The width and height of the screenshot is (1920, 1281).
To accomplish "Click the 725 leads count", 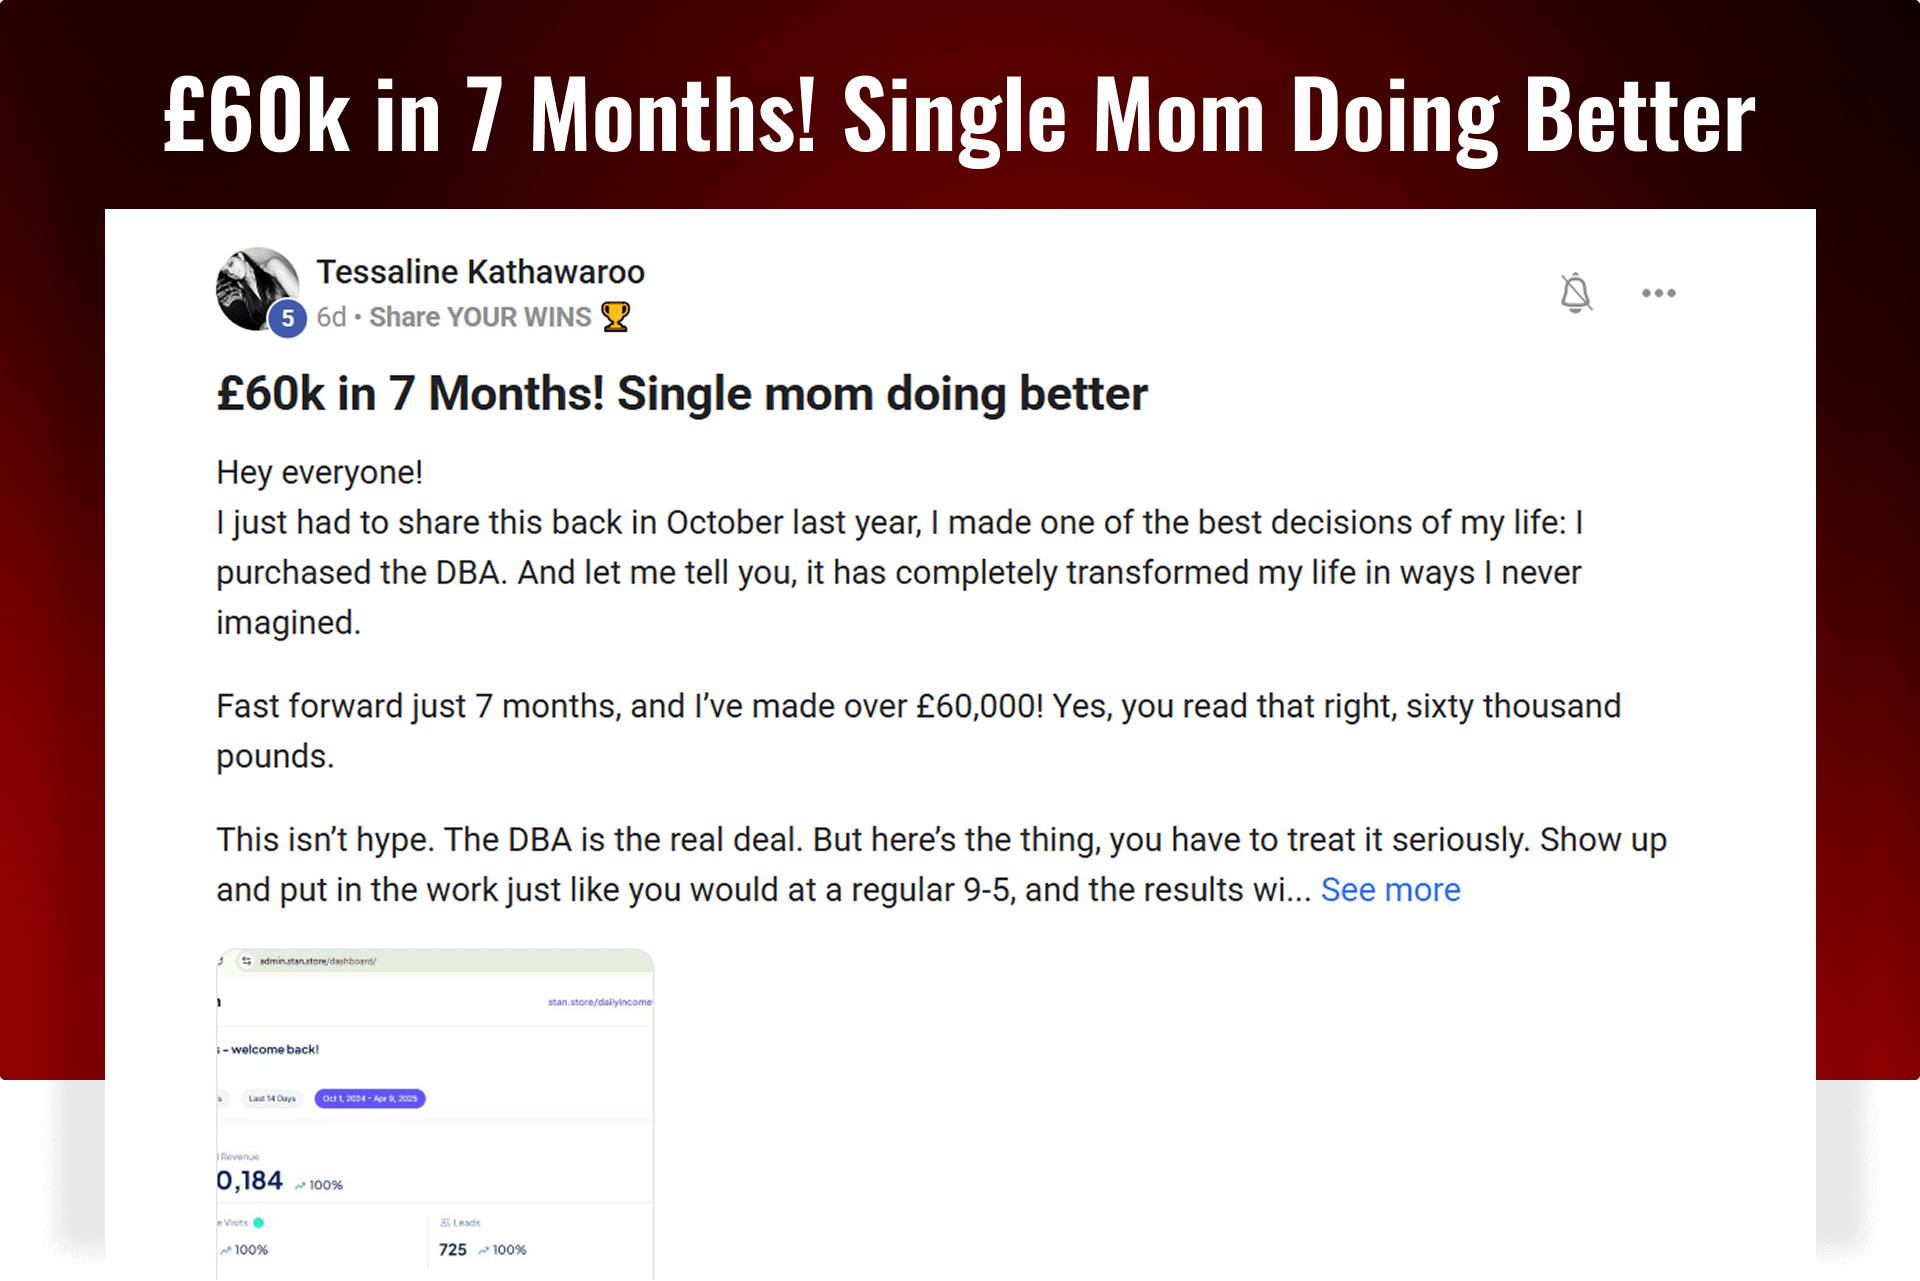I will (452, 1250).
